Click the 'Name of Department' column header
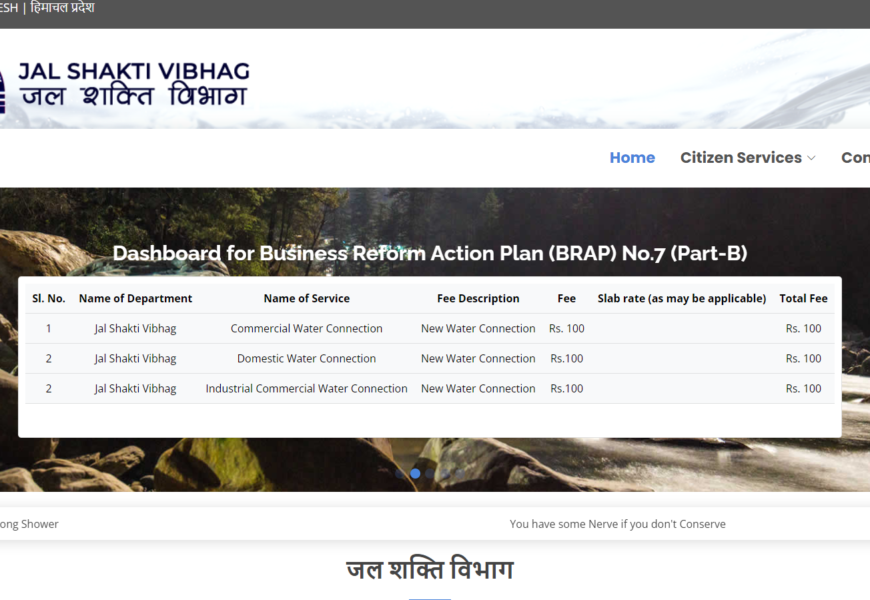This screenshot has height=600, width=870. [135, 298]
